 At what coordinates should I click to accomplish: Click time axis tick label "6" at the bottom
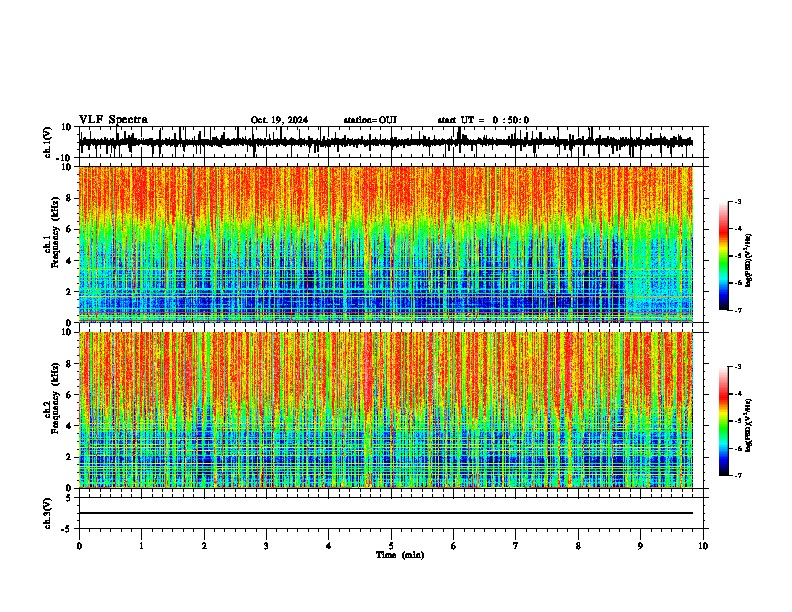454,546
